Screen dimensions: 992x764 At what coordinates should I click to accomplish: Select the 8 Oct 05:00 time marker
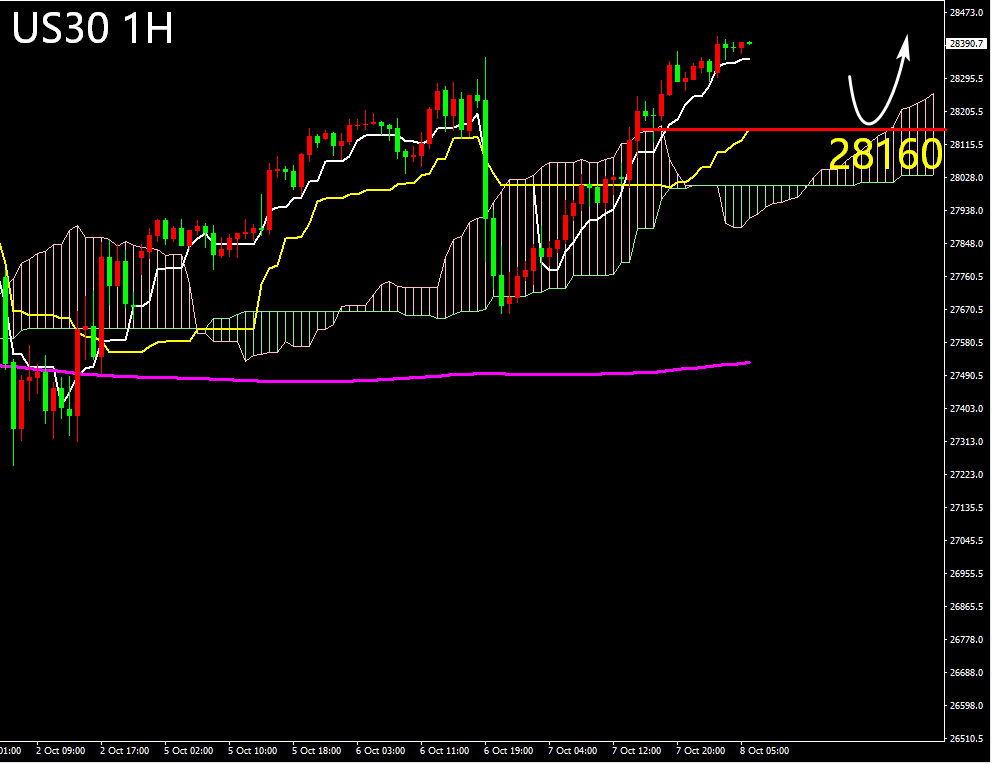(764, 750)
